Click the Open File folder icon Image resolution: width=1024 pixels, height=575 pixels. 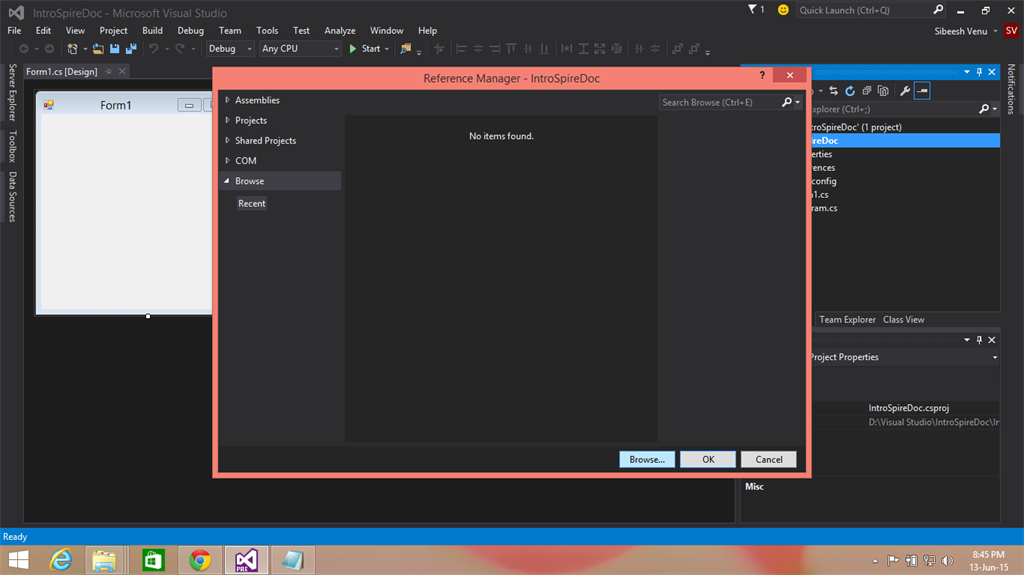click(98, 48)
